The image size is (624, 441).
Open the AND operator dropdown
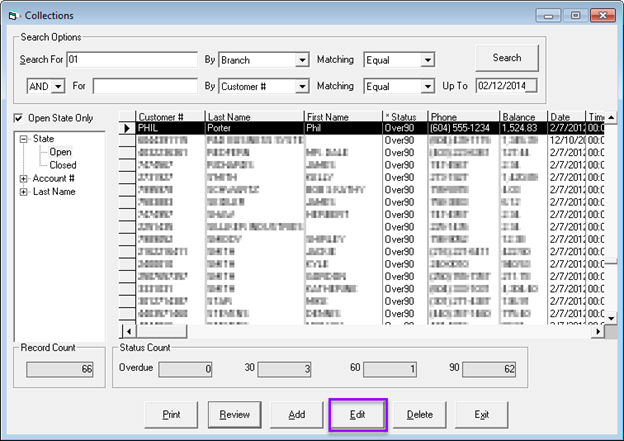pyautogui.click(x=58, y=86)
